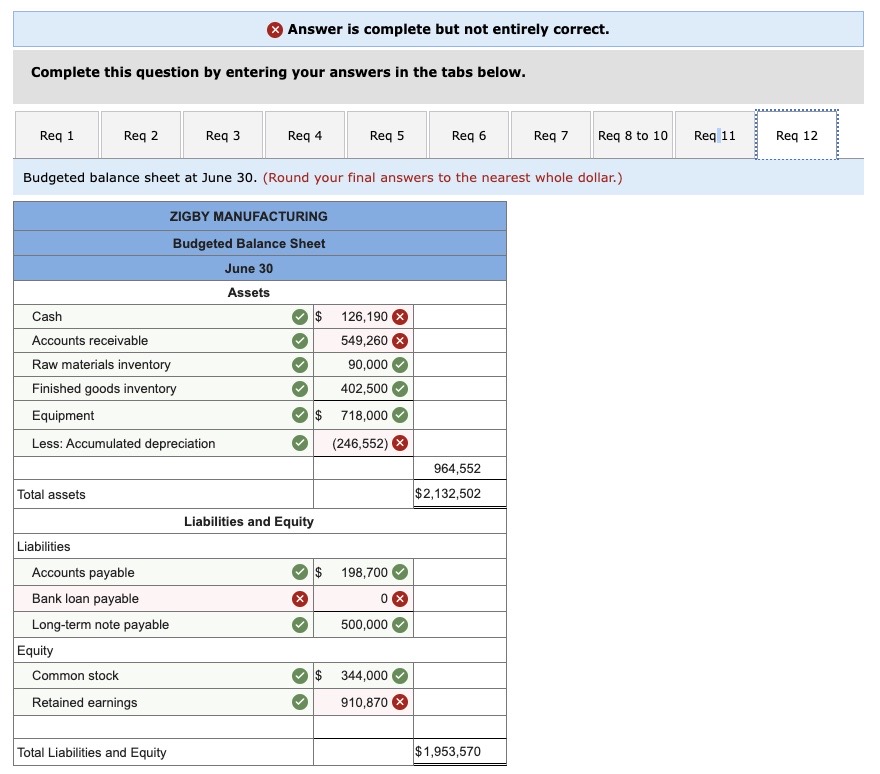Viewport: 880px width, 774px height.
Task: Click green check beside Raw materials inventory label
Action: (x=300, y=365)
